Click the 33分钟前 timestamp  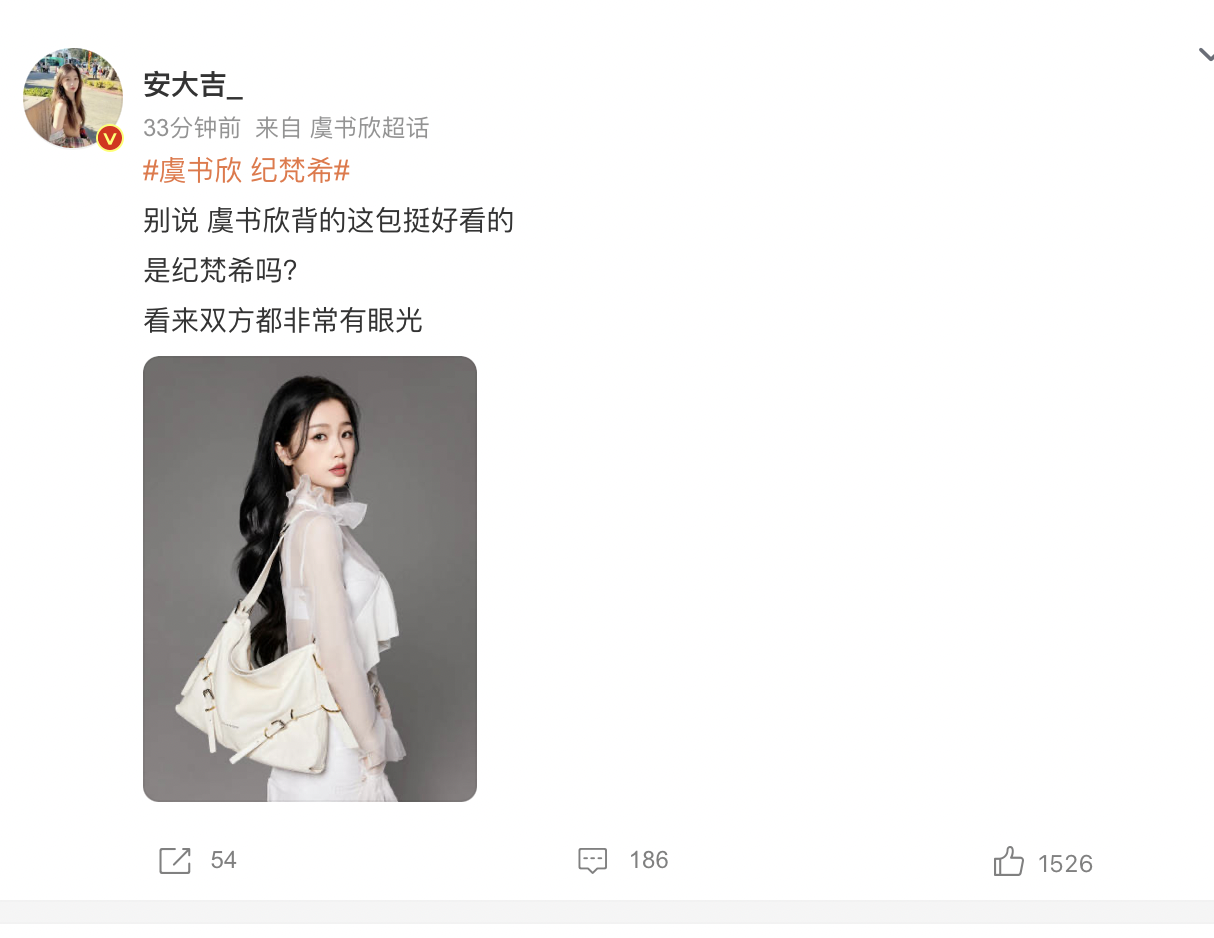point(192,128)
